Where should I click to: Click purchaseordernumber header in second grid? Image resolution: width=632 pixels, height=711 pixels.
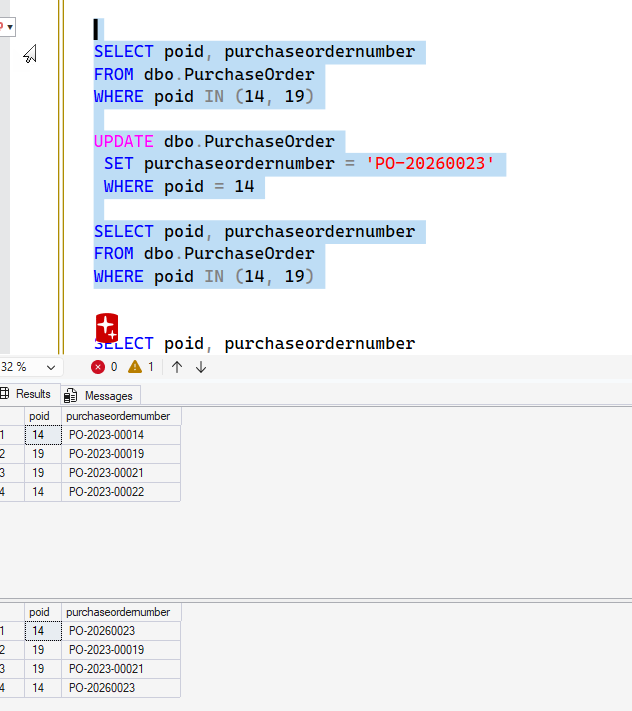pyautogui.click(x=118, y=612)
